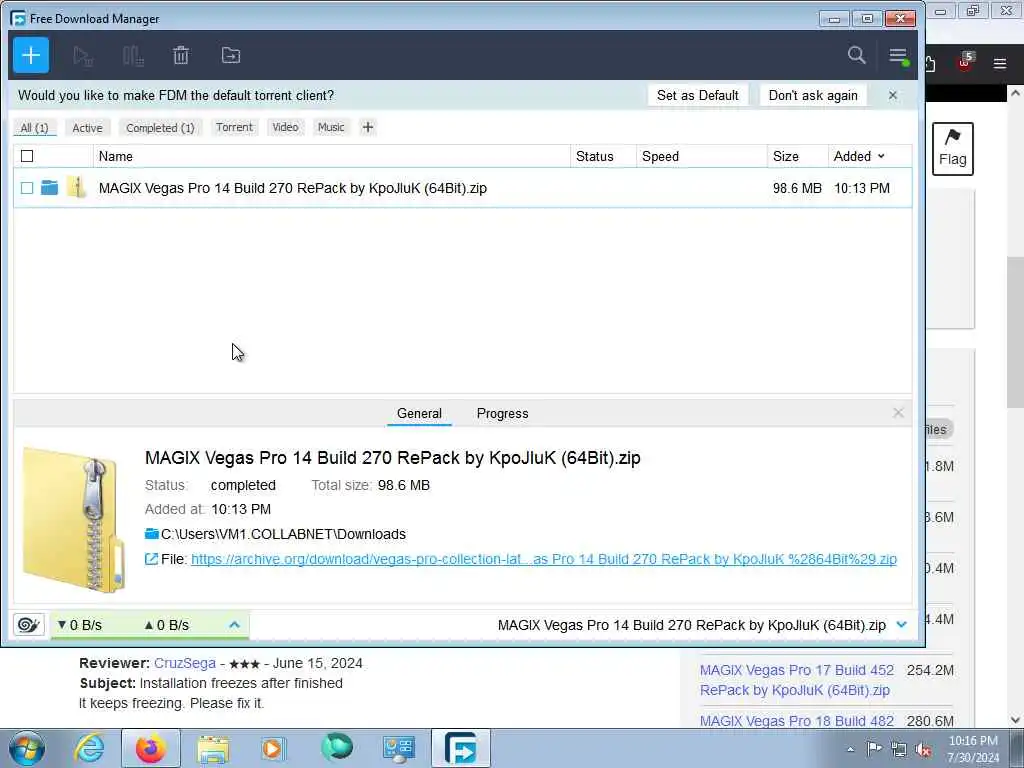Select the Torrent filter tab

pos(234,127)
